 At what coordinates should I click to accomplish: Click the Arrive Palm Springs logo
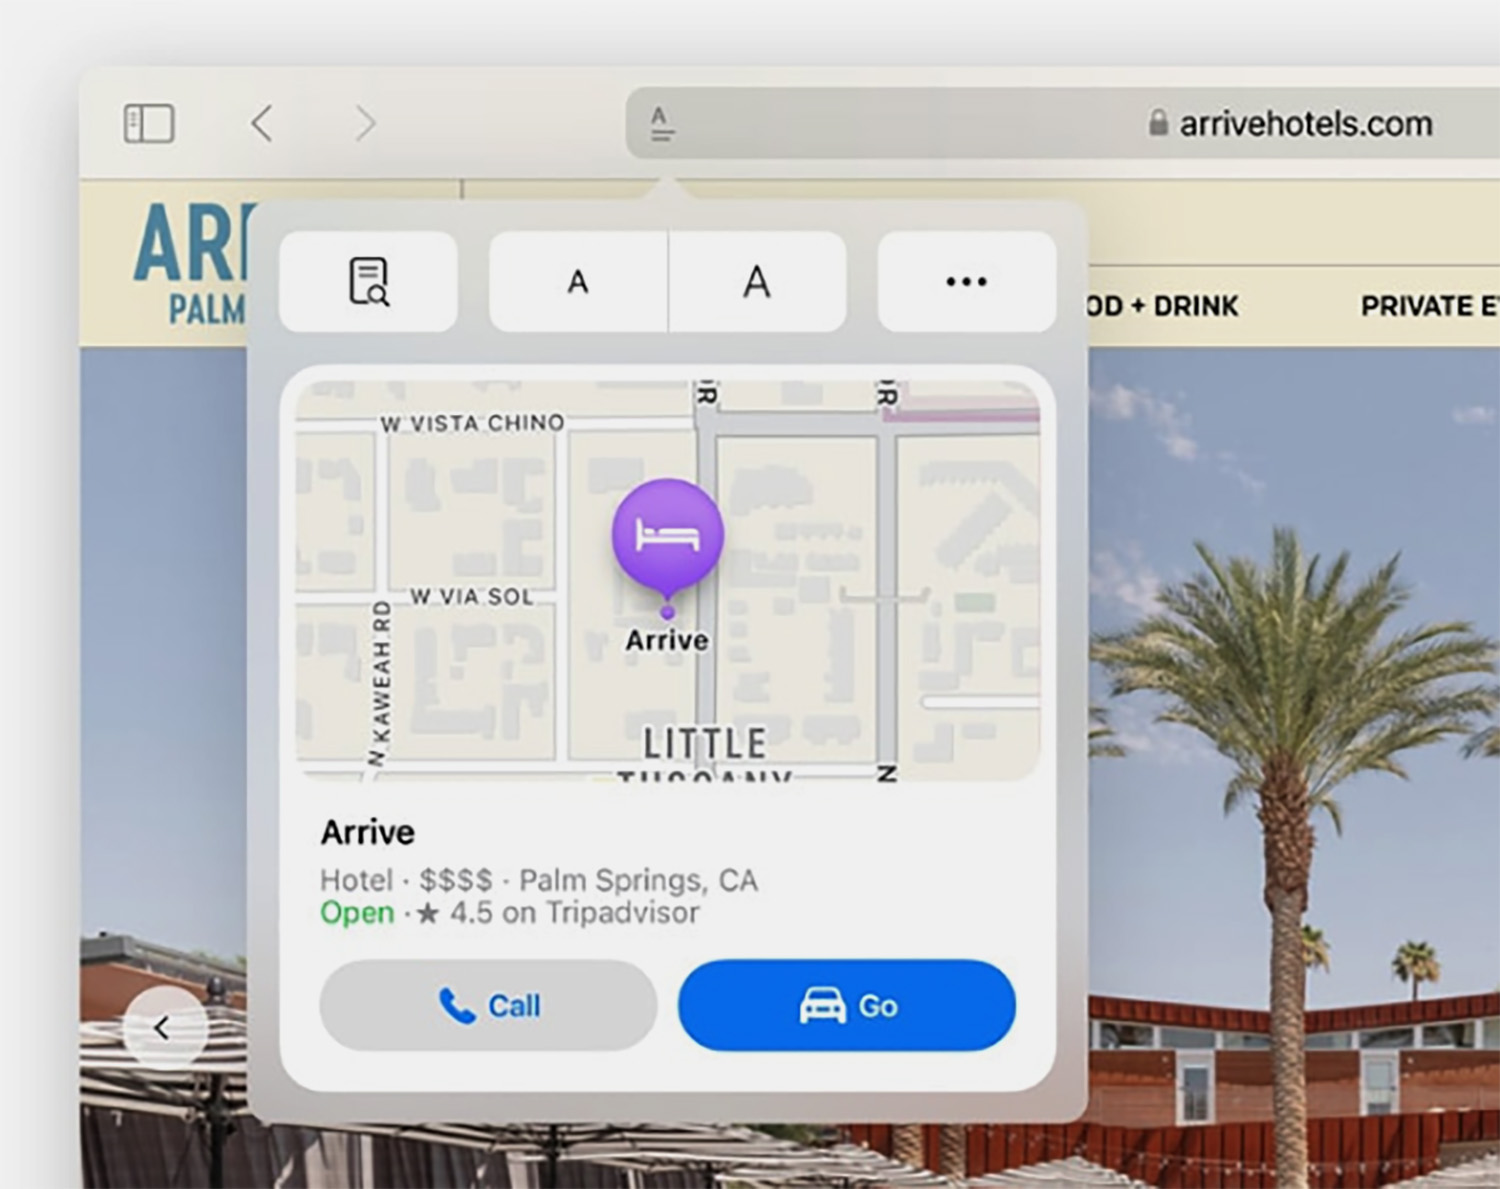(190, 264)
